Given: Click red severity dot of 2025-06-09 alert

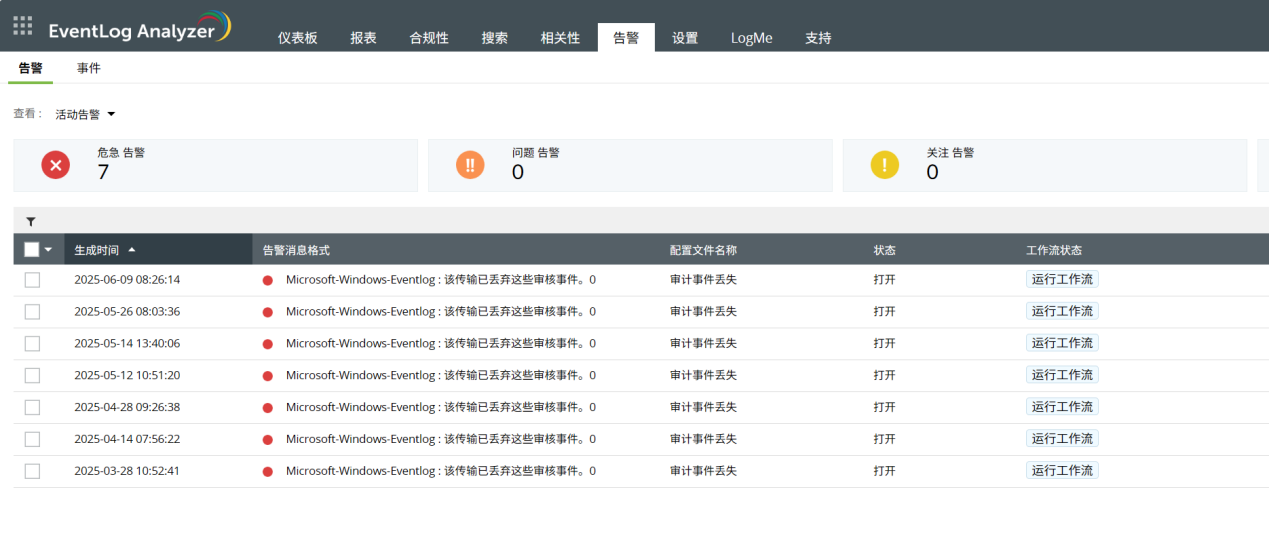Looking at the screenshot, I should click(x=268, y=280).
